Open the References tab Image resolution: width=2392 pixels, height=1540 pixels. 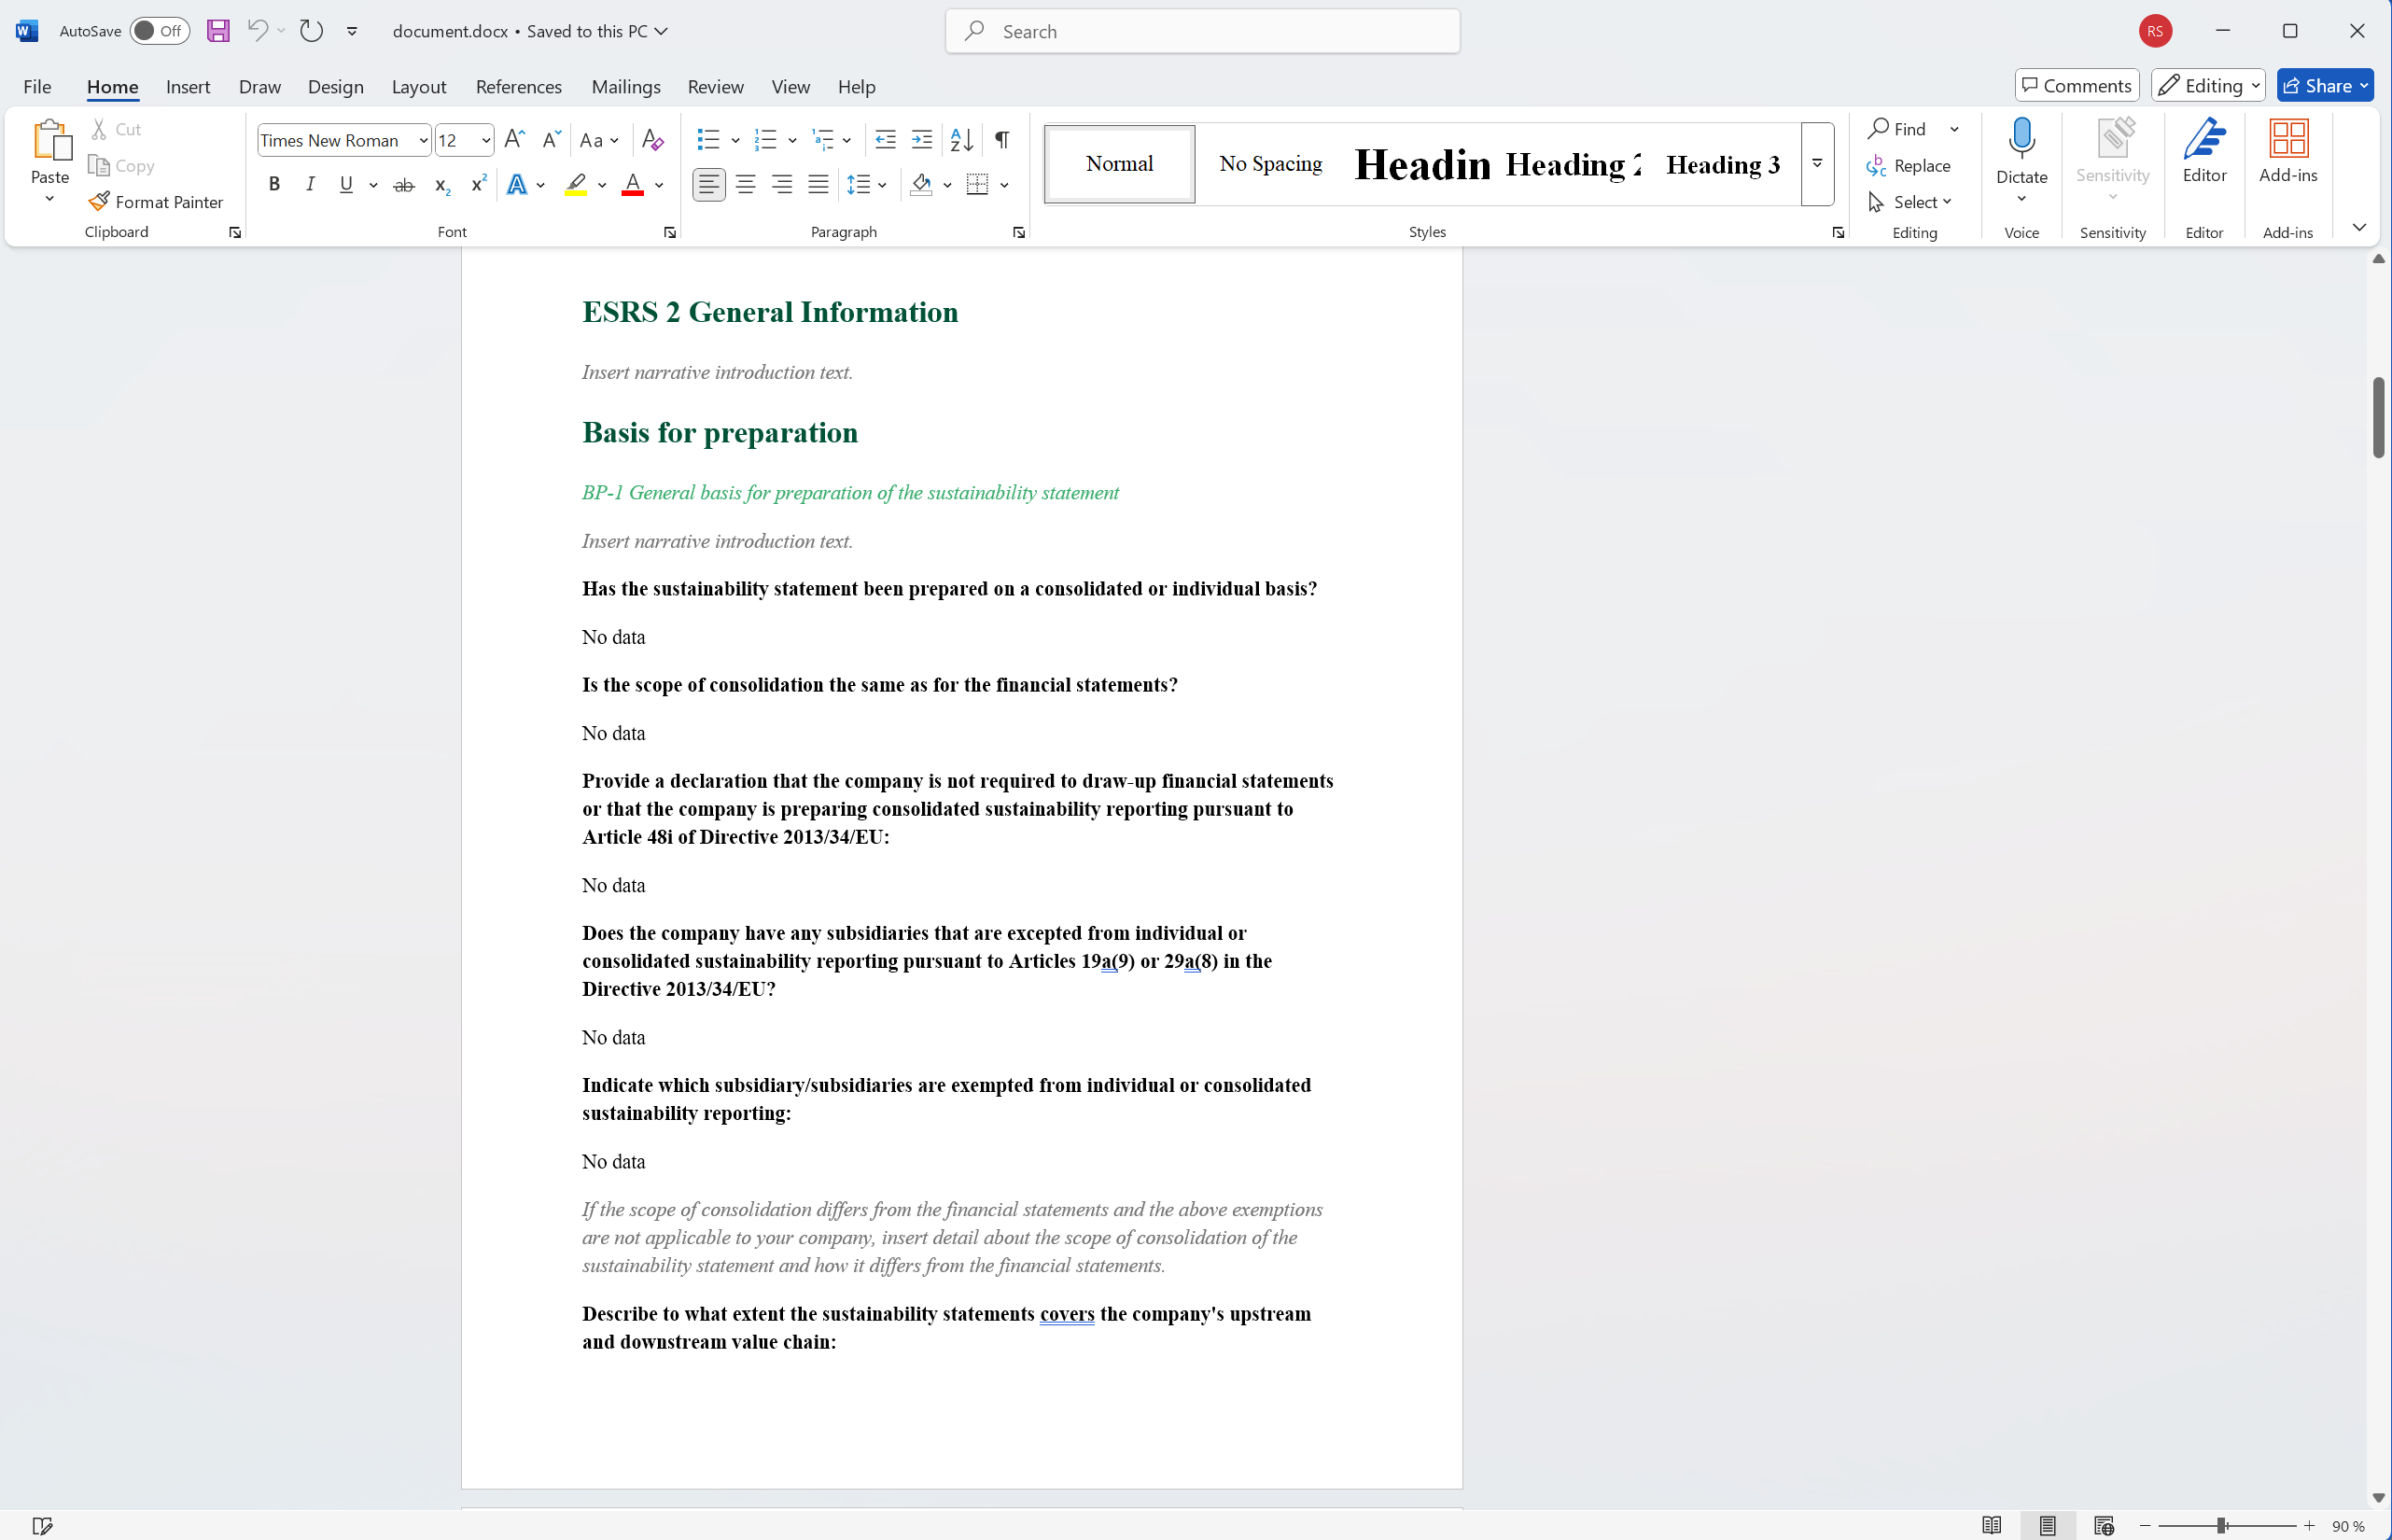(x=518, y=87)
